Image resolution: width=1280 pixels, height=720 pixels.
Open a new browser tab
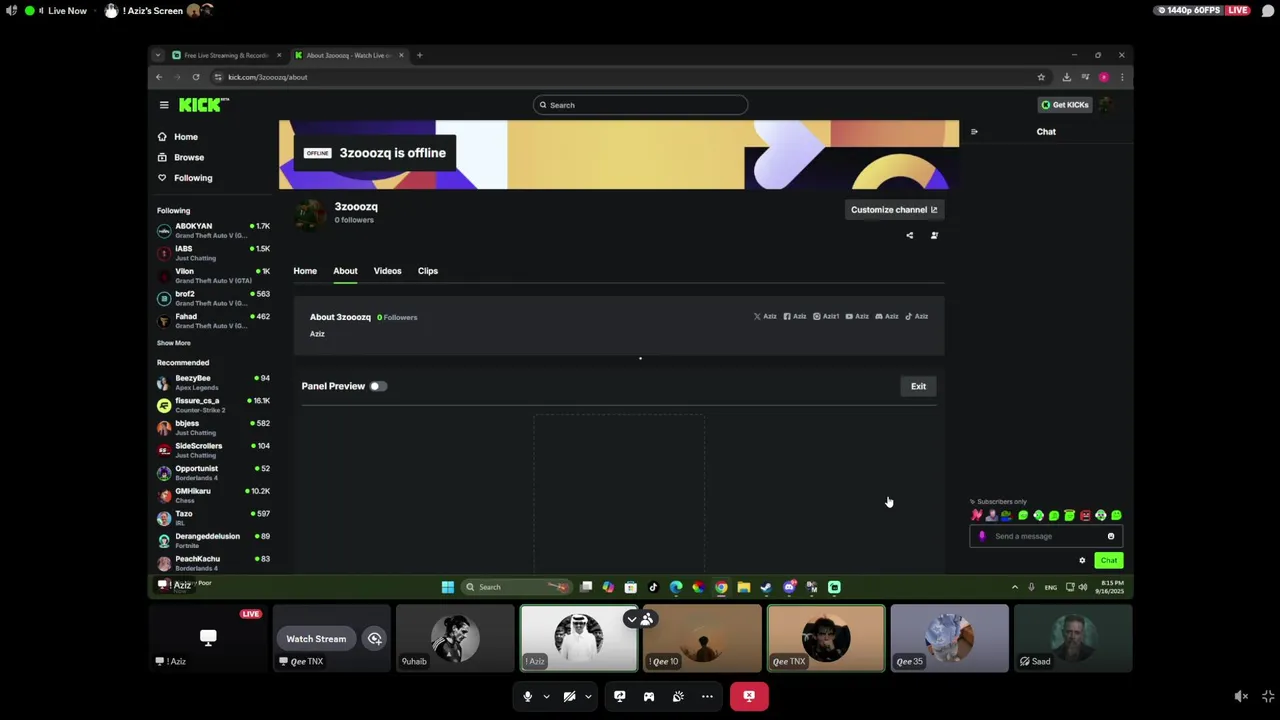pyautogui.click(x=420, y=55)
